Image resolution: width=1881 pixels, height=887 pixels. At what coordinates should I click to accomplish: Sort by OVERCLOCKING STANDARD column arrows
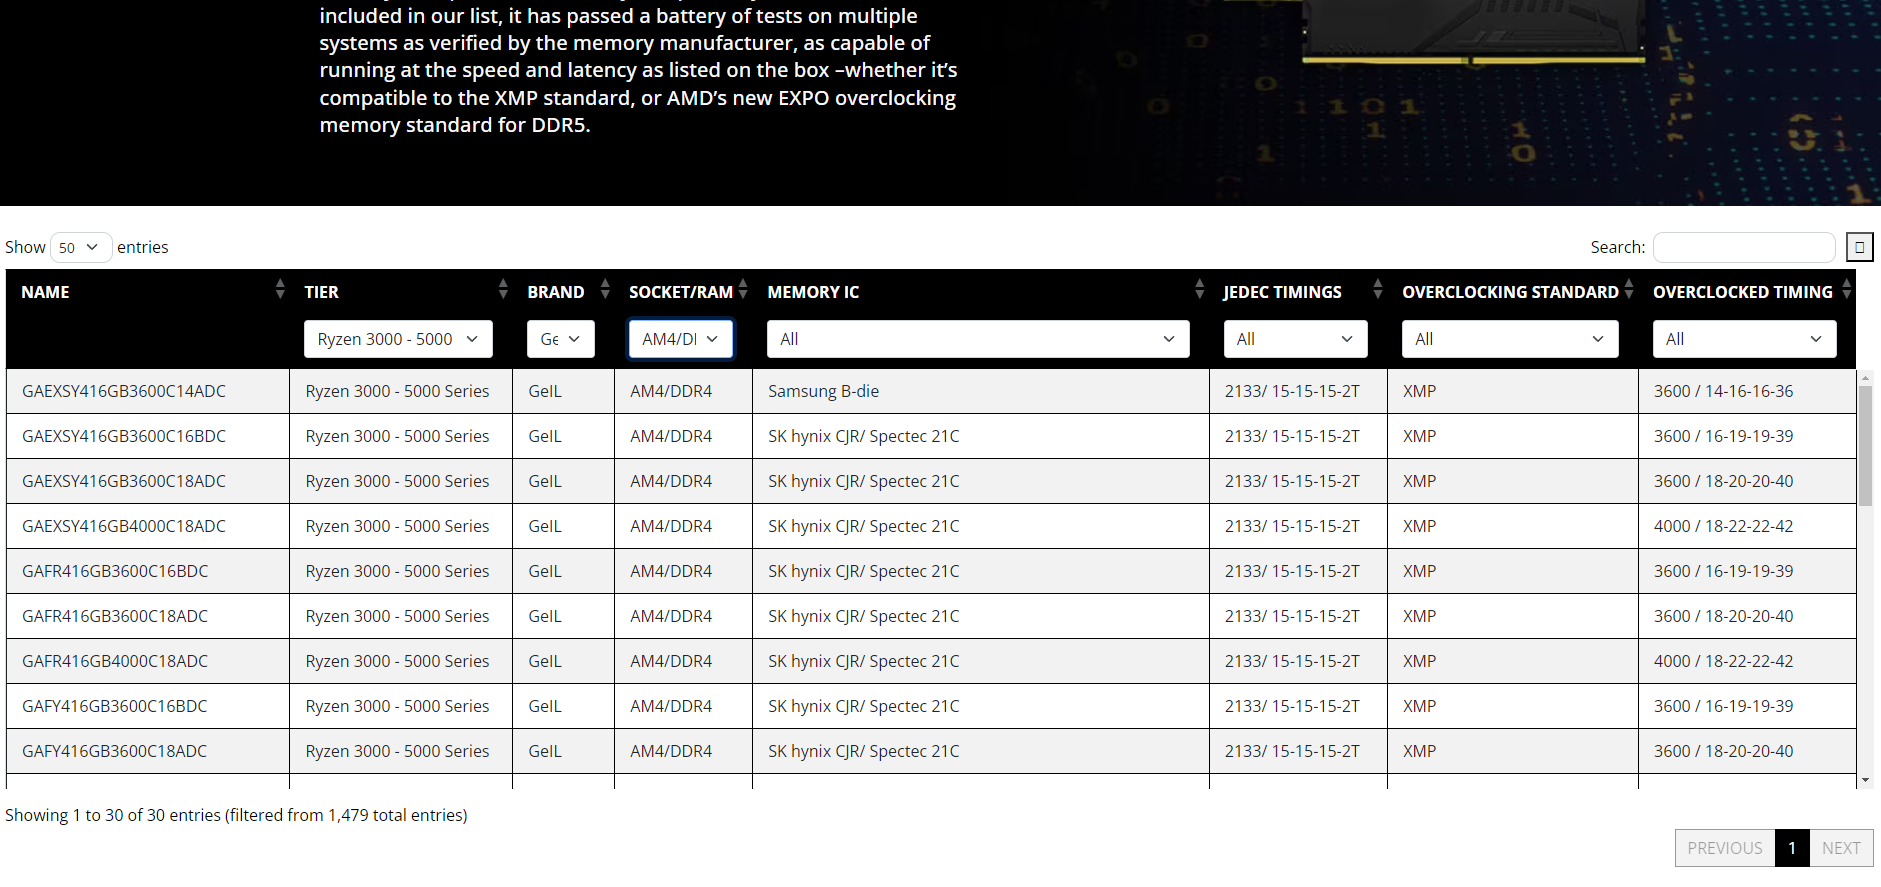pyautogui.click(x=1629, y=290)
